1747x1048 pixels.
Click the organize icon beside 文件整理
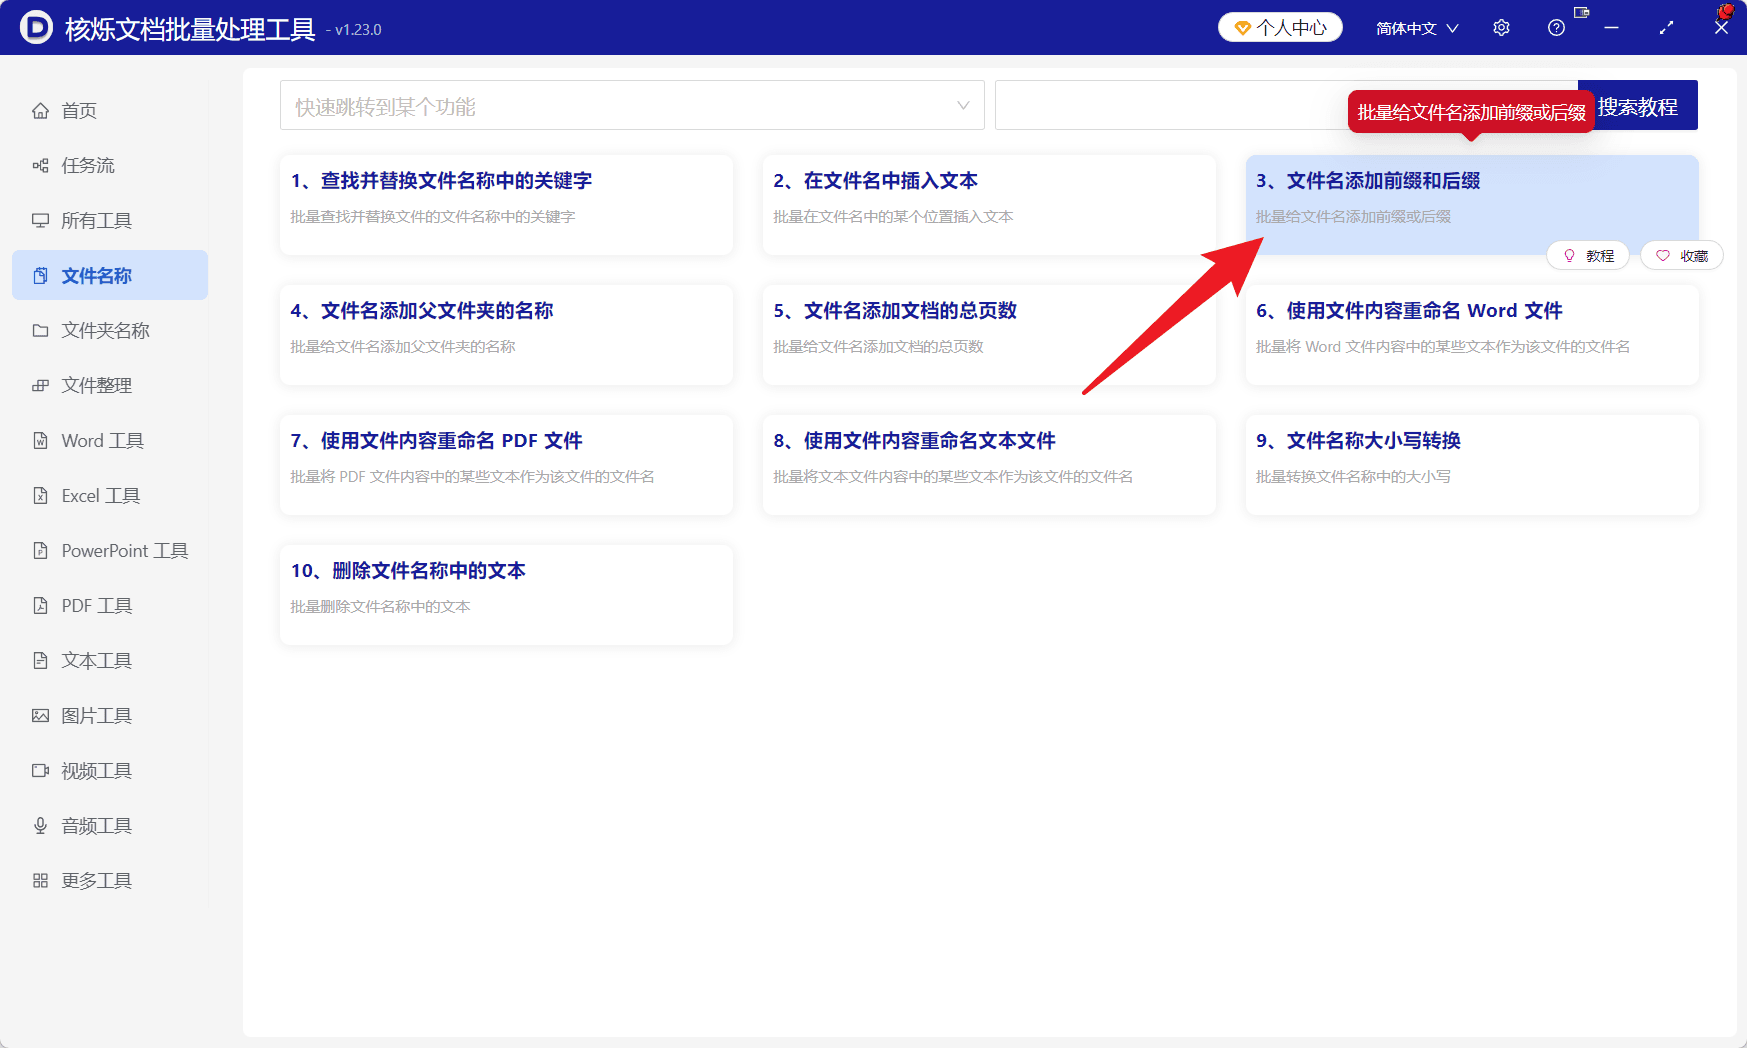(40, 385)
